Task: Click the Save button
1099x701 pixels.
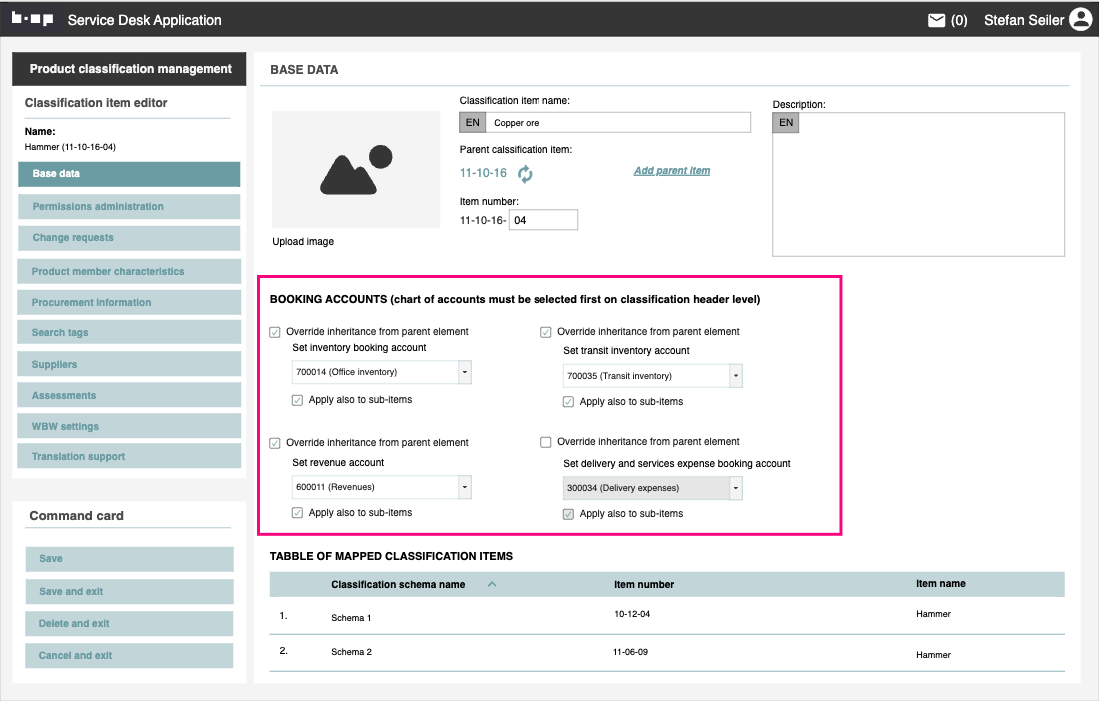Action: coord(129,559)
